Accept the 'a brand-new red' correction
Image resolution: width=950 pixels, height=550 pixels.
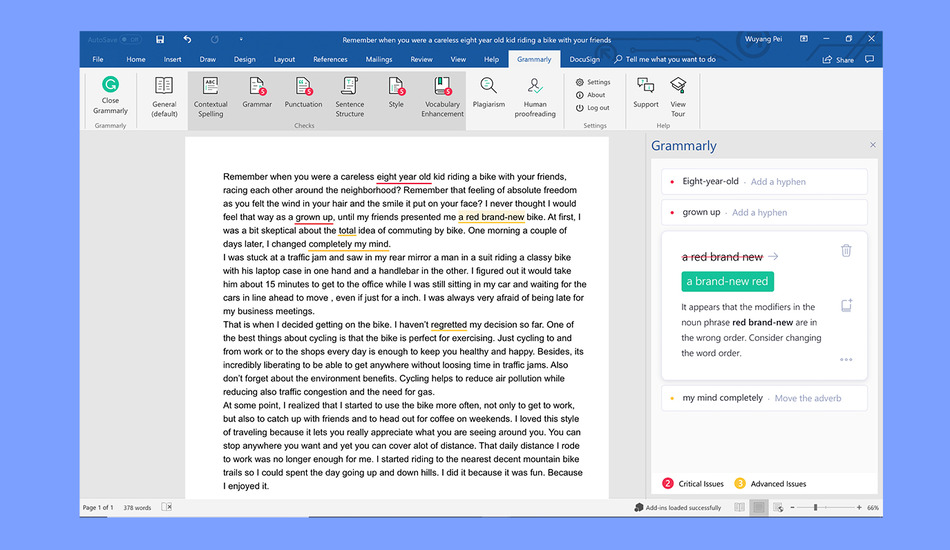coord(728,282)
